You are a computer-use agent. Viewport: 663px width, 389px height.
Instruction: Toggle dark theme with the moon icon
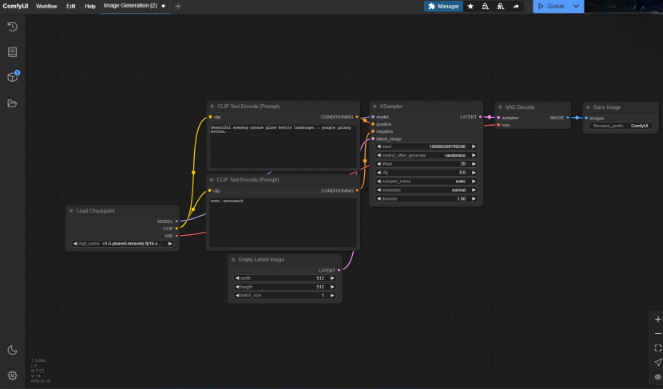pyautogui.click(x=12, y=350)
